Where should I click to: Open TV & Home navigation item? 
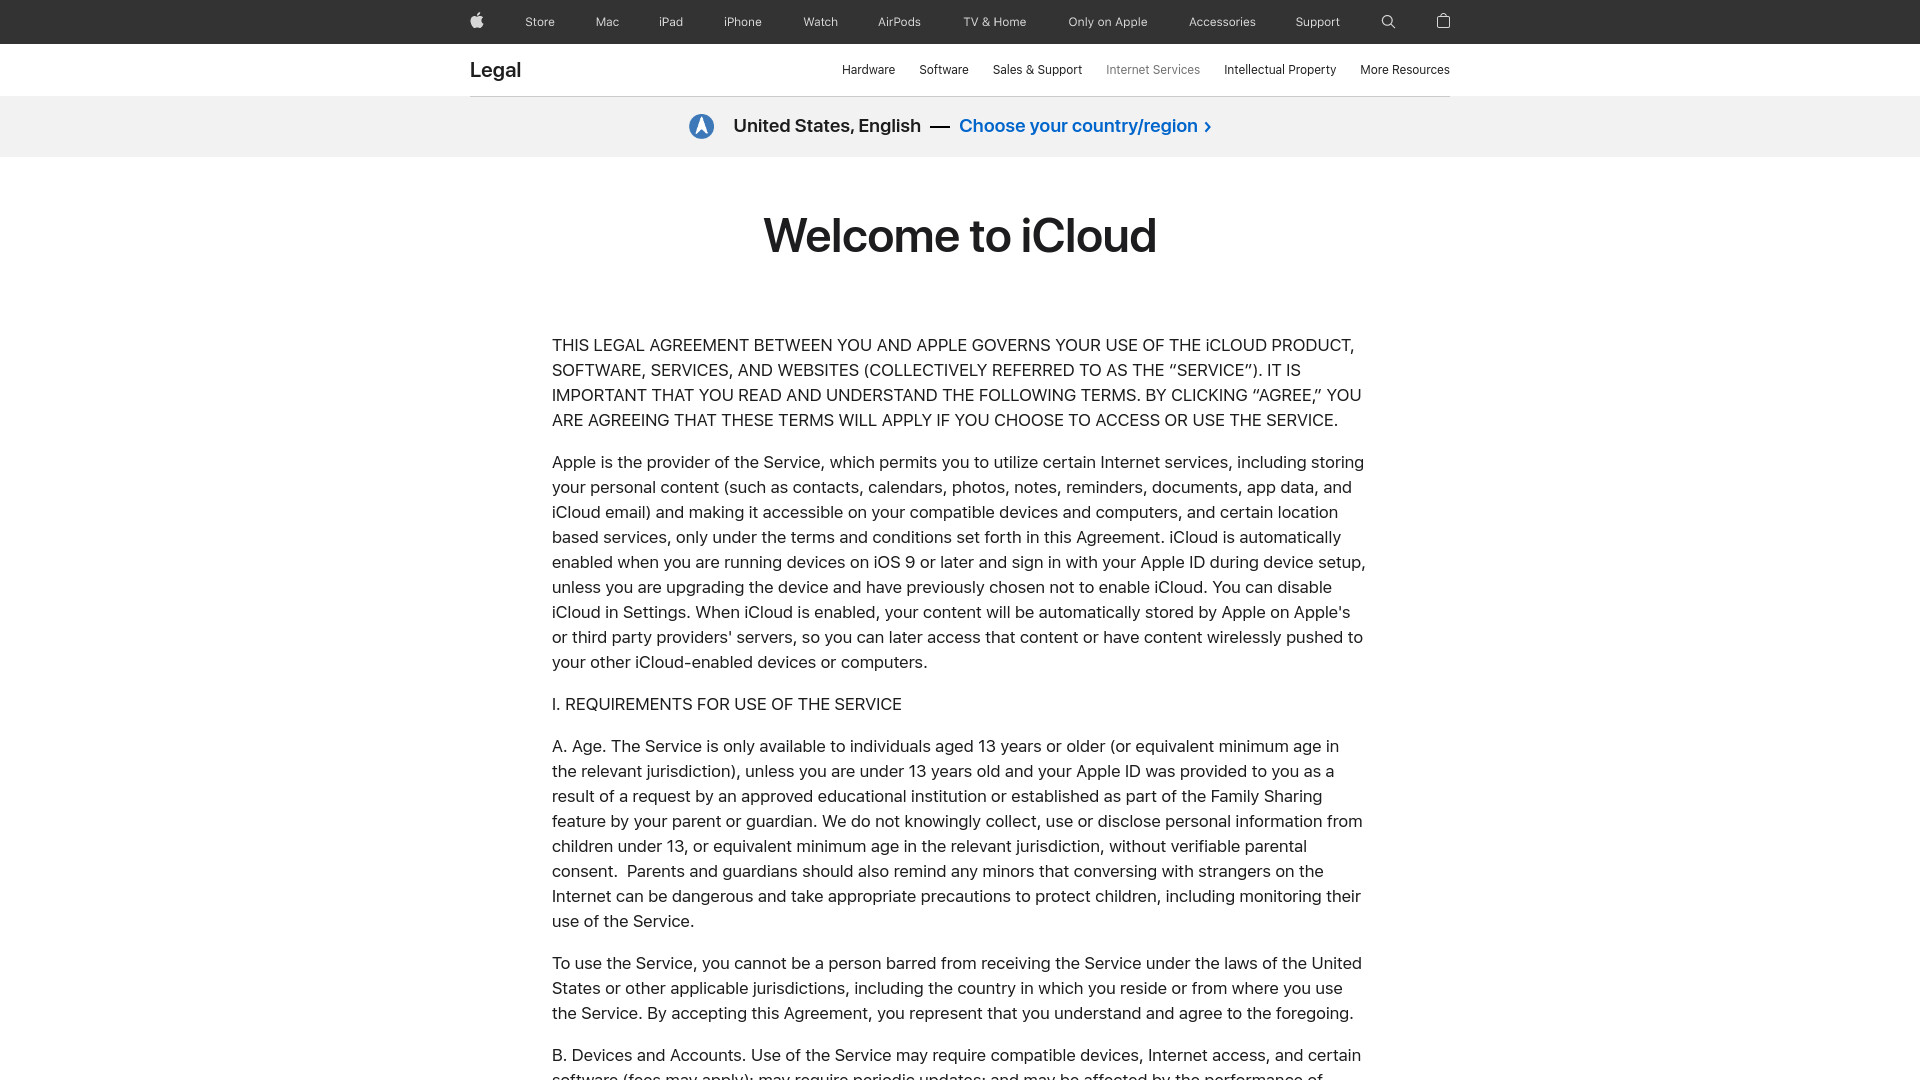[995, 22]
